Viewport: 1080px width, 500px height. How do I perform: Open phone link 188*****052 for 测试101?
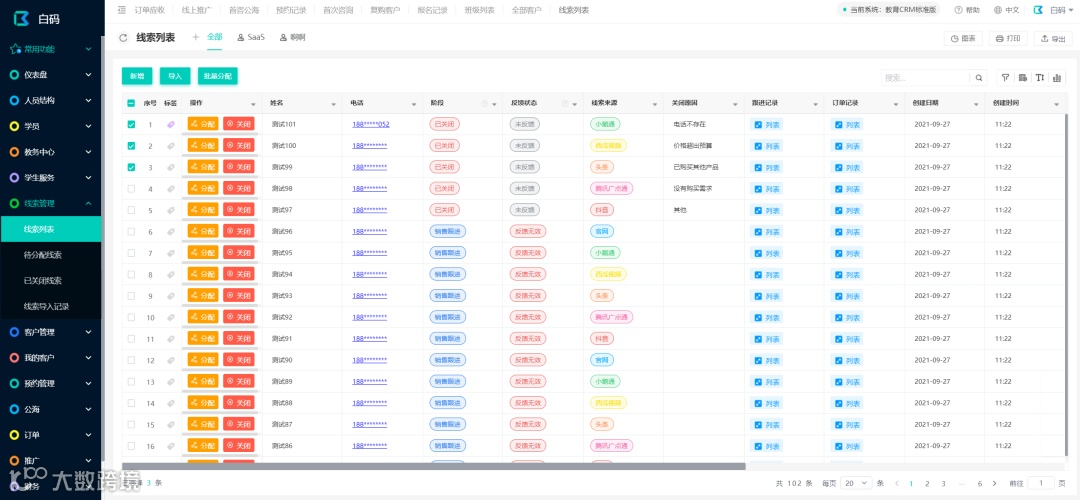(x=371, y=125)
